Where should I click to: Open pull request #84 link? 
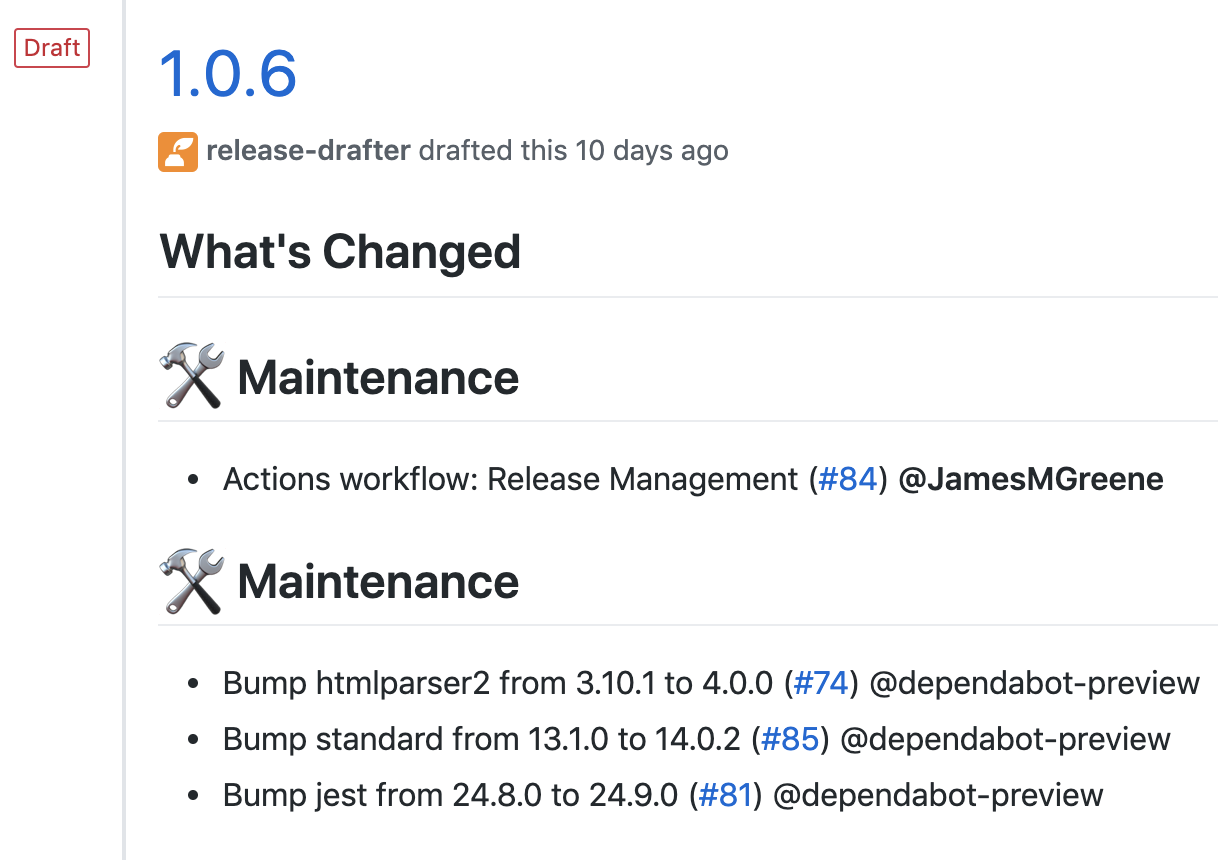[847, 479]
